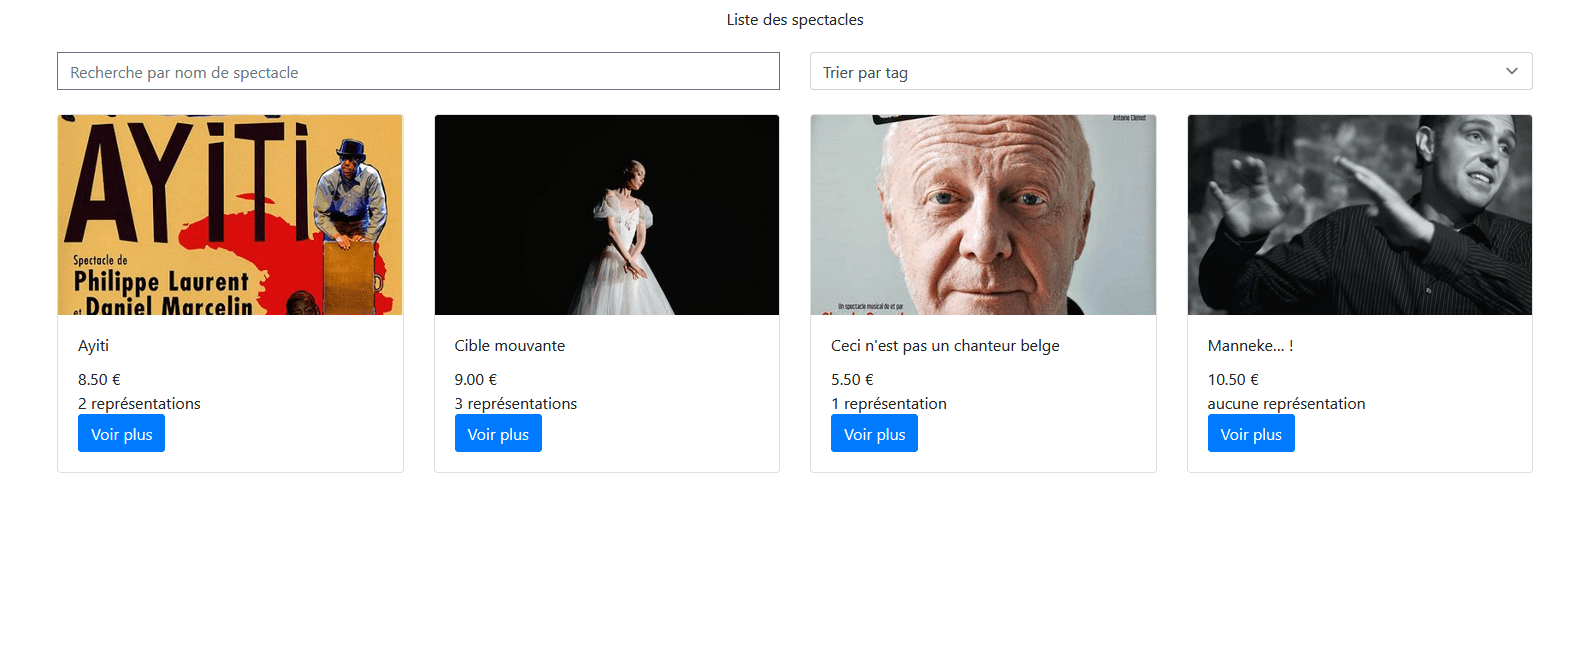Click the Ayiti poster image

click(x=230, y=215)
